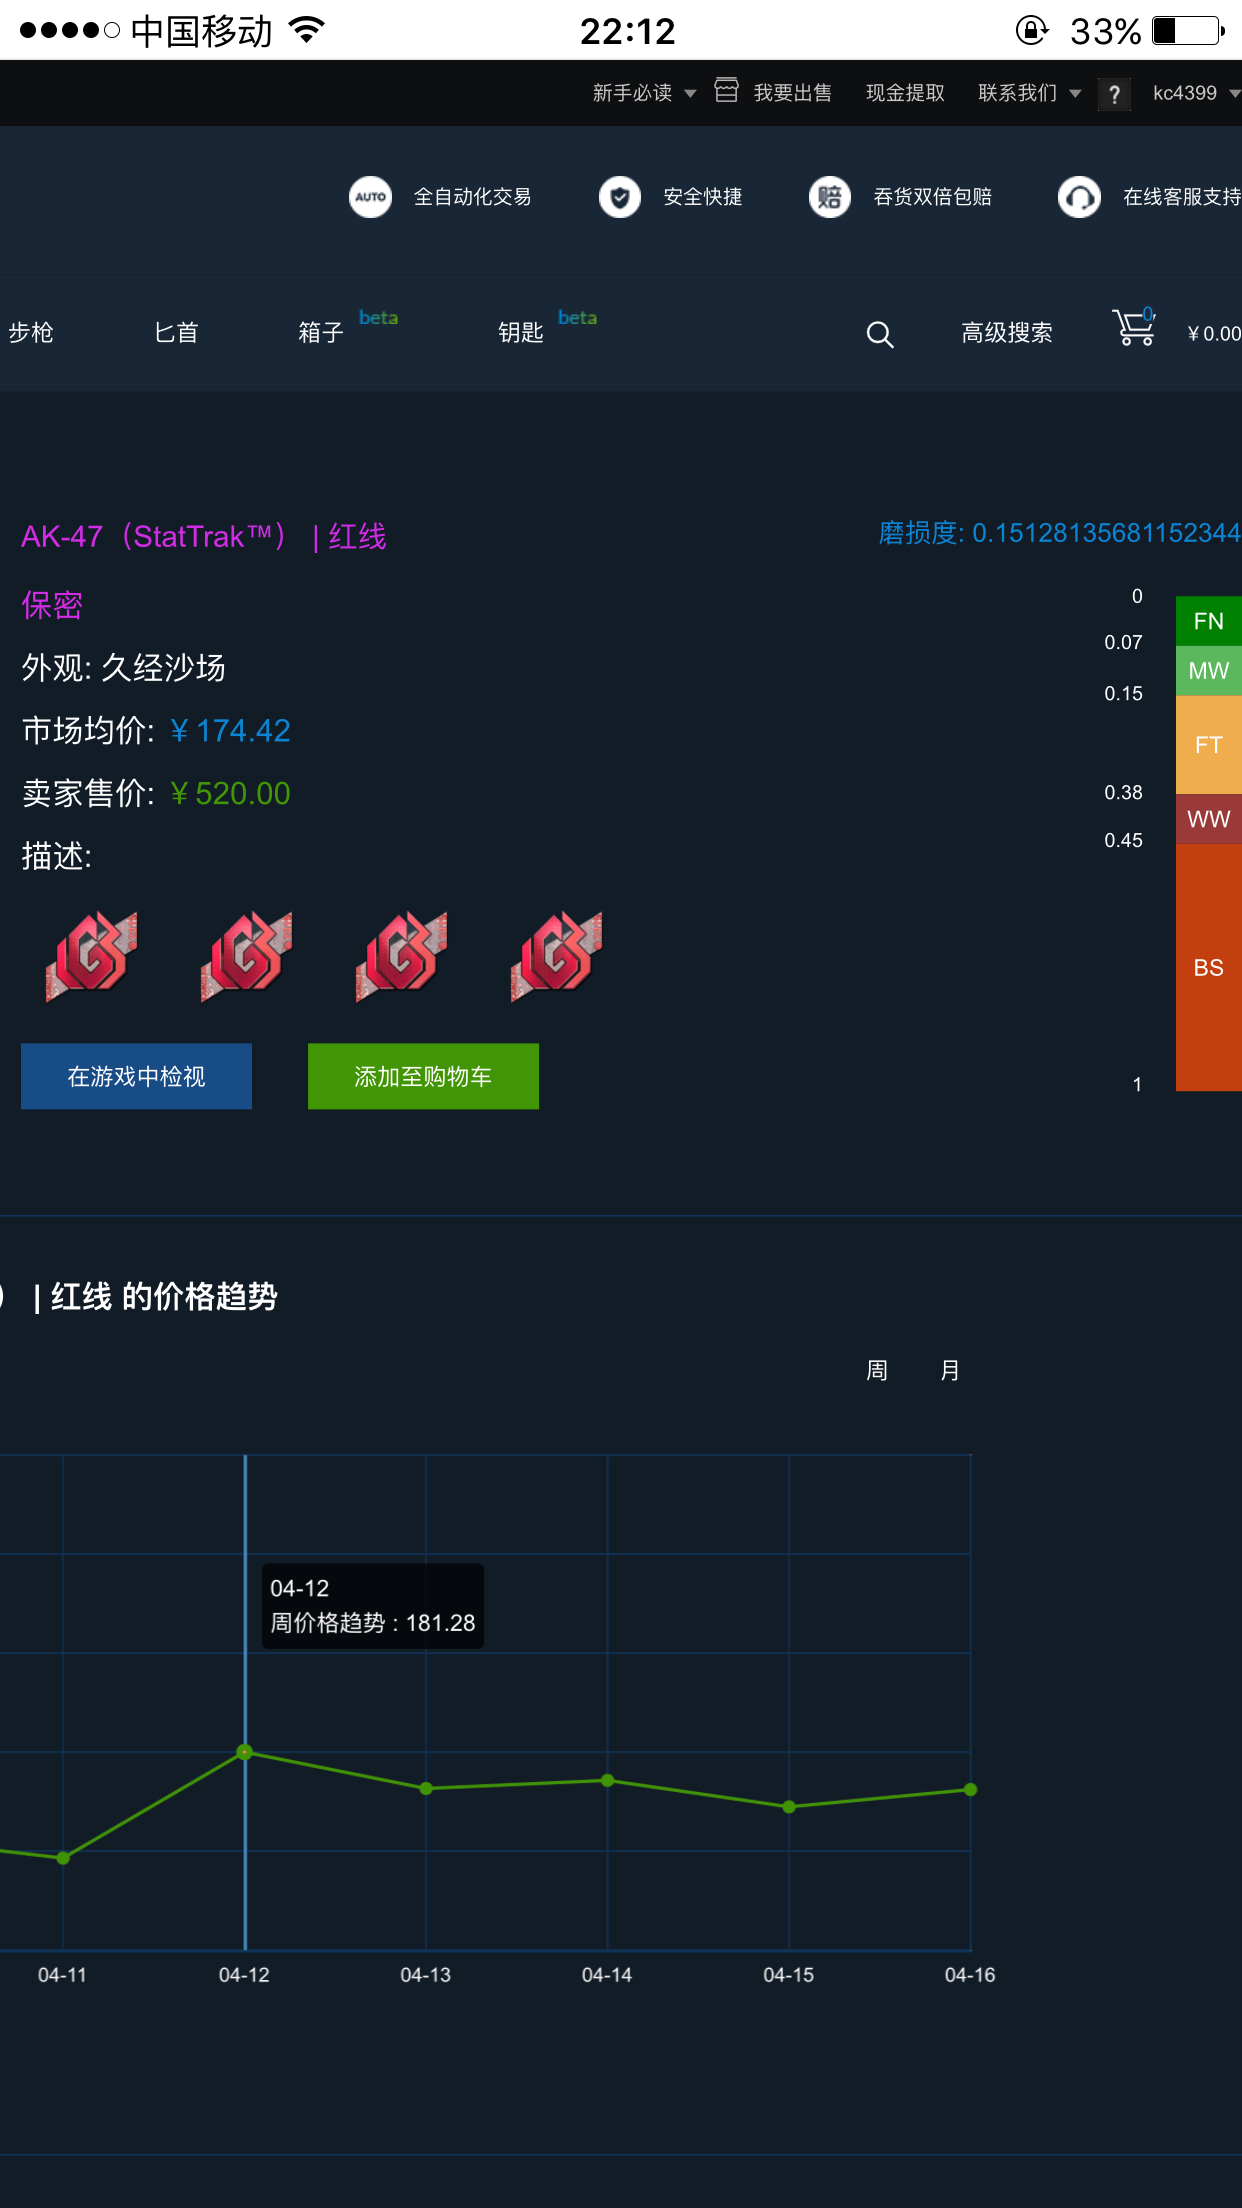The image size is (1242, 2208).
Task: Select the 匕首 category tab
Action: (x=176, y=333)
